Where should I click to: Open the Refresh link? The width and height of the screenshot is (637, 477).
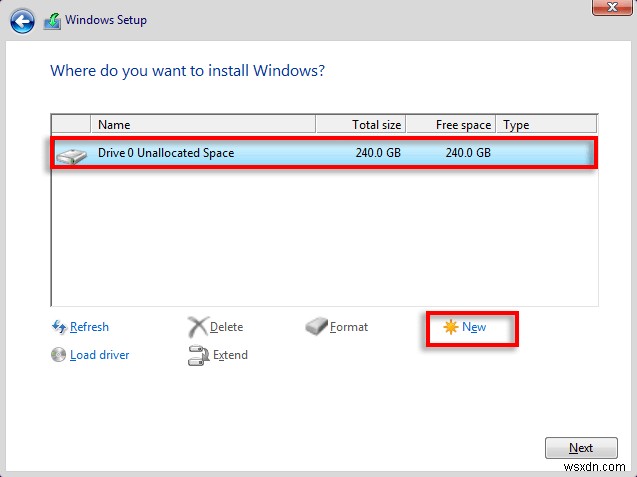[89, 327]
